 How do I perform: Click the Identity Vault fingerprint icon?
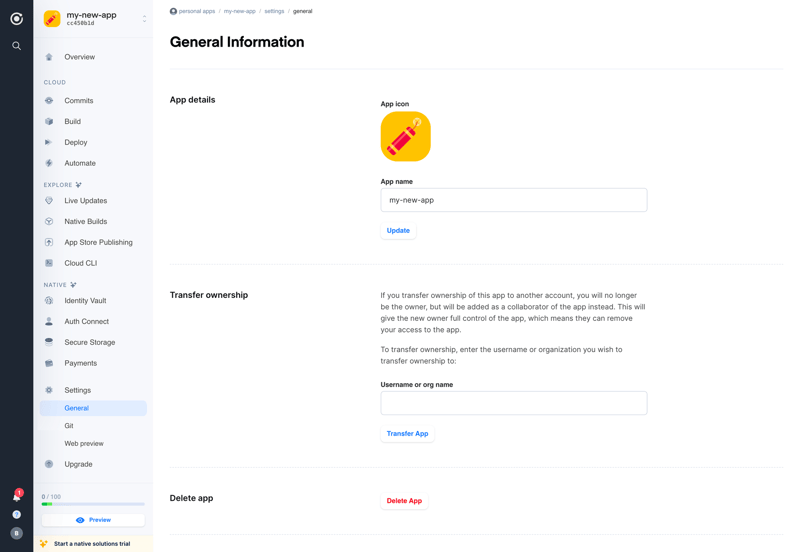tap(49, 300)
